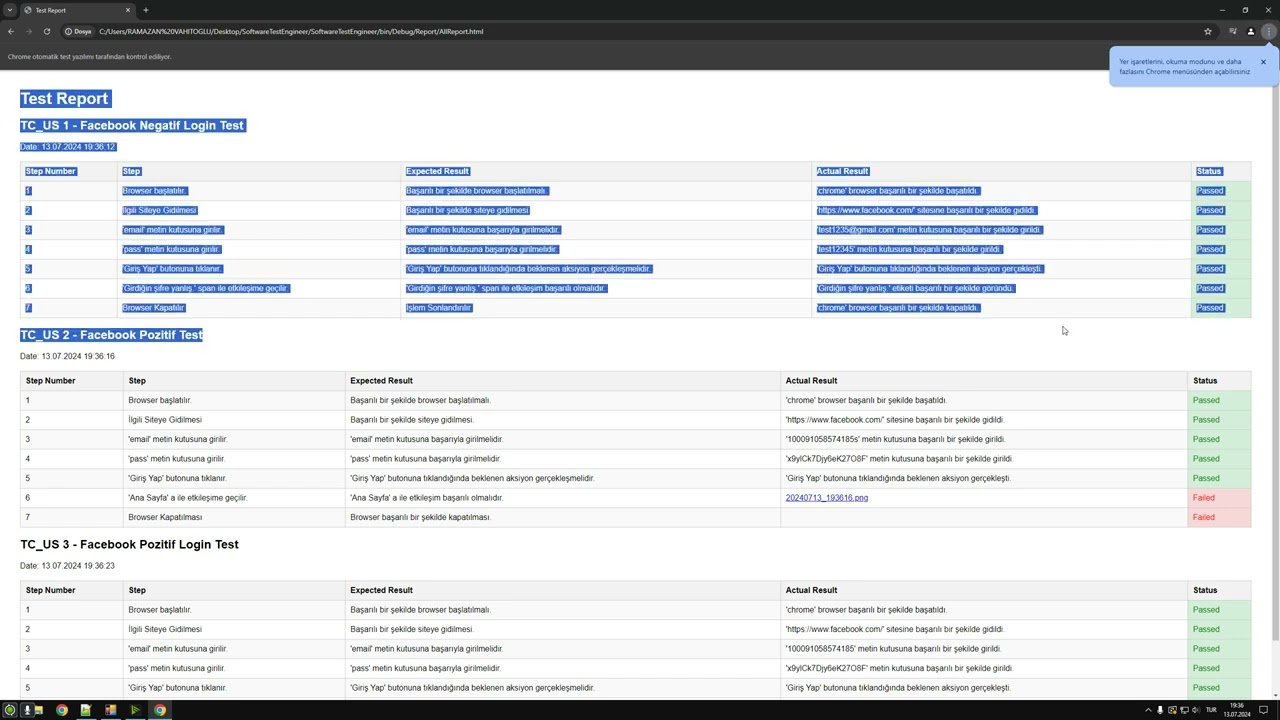Viewport: 1280px width, 720px height.
Task: Open the green play-arrow taskbar app
Action: tap(135, 710)
